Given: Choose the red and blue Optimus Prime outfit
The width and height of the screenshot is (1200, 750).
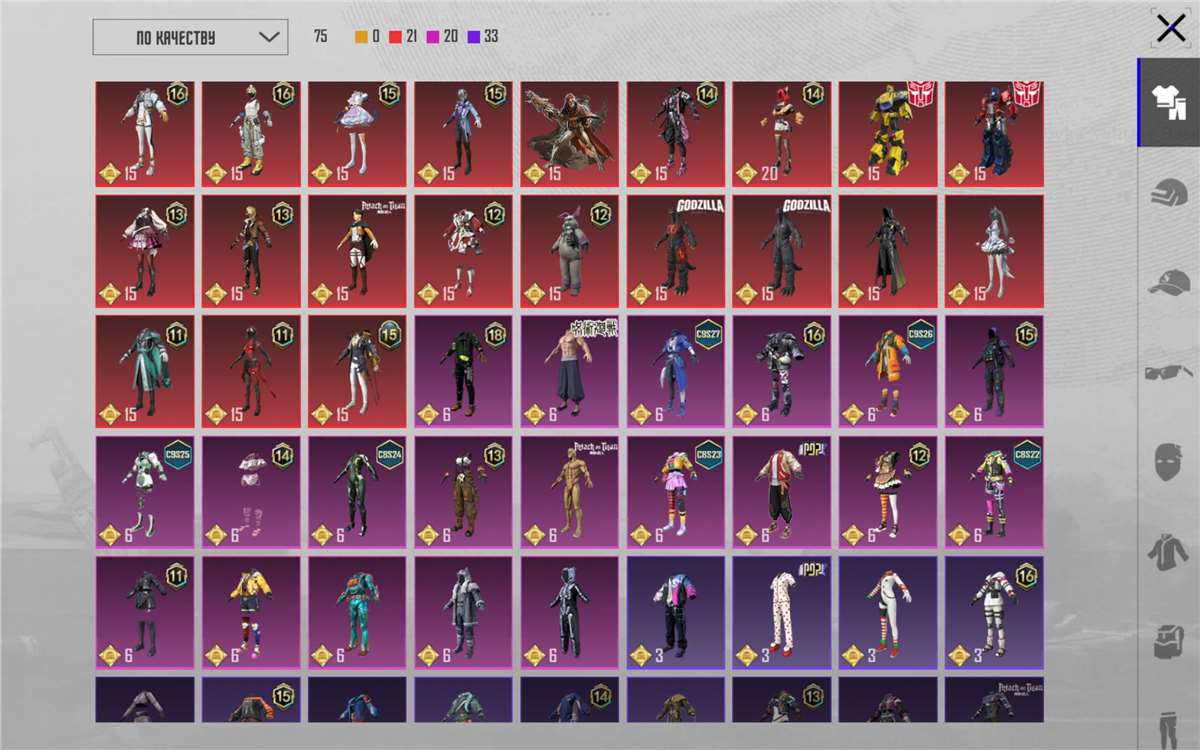Looking at the screenshot, I should click(x=993, y=134).
